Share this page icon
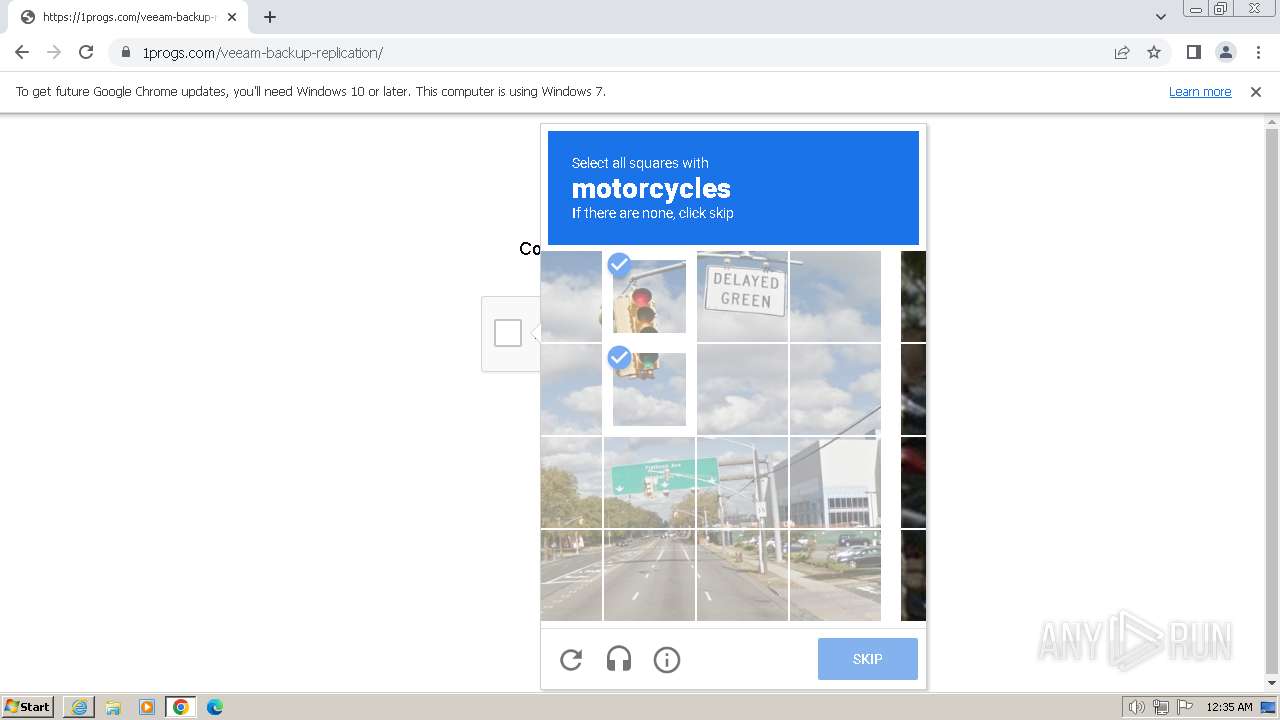Viewport: 1280px width, 720px height. tap(1122, 52)
